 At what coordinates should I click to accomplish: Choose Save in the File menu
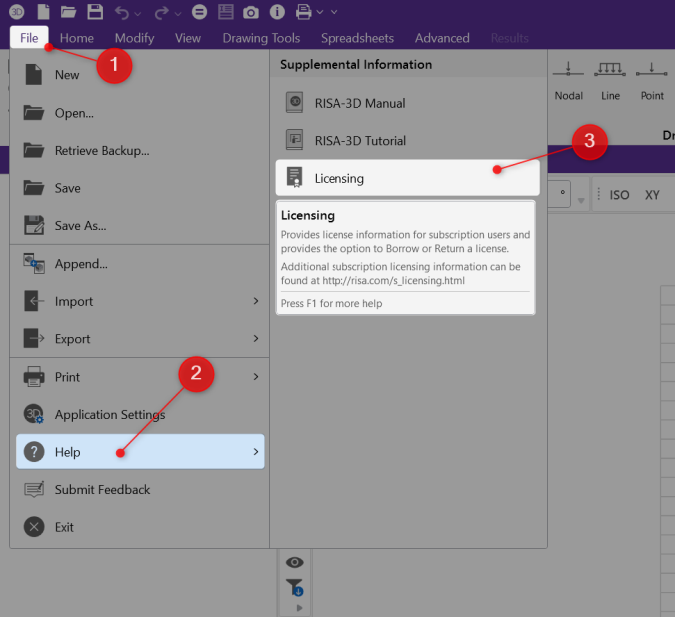click(140, 188)
